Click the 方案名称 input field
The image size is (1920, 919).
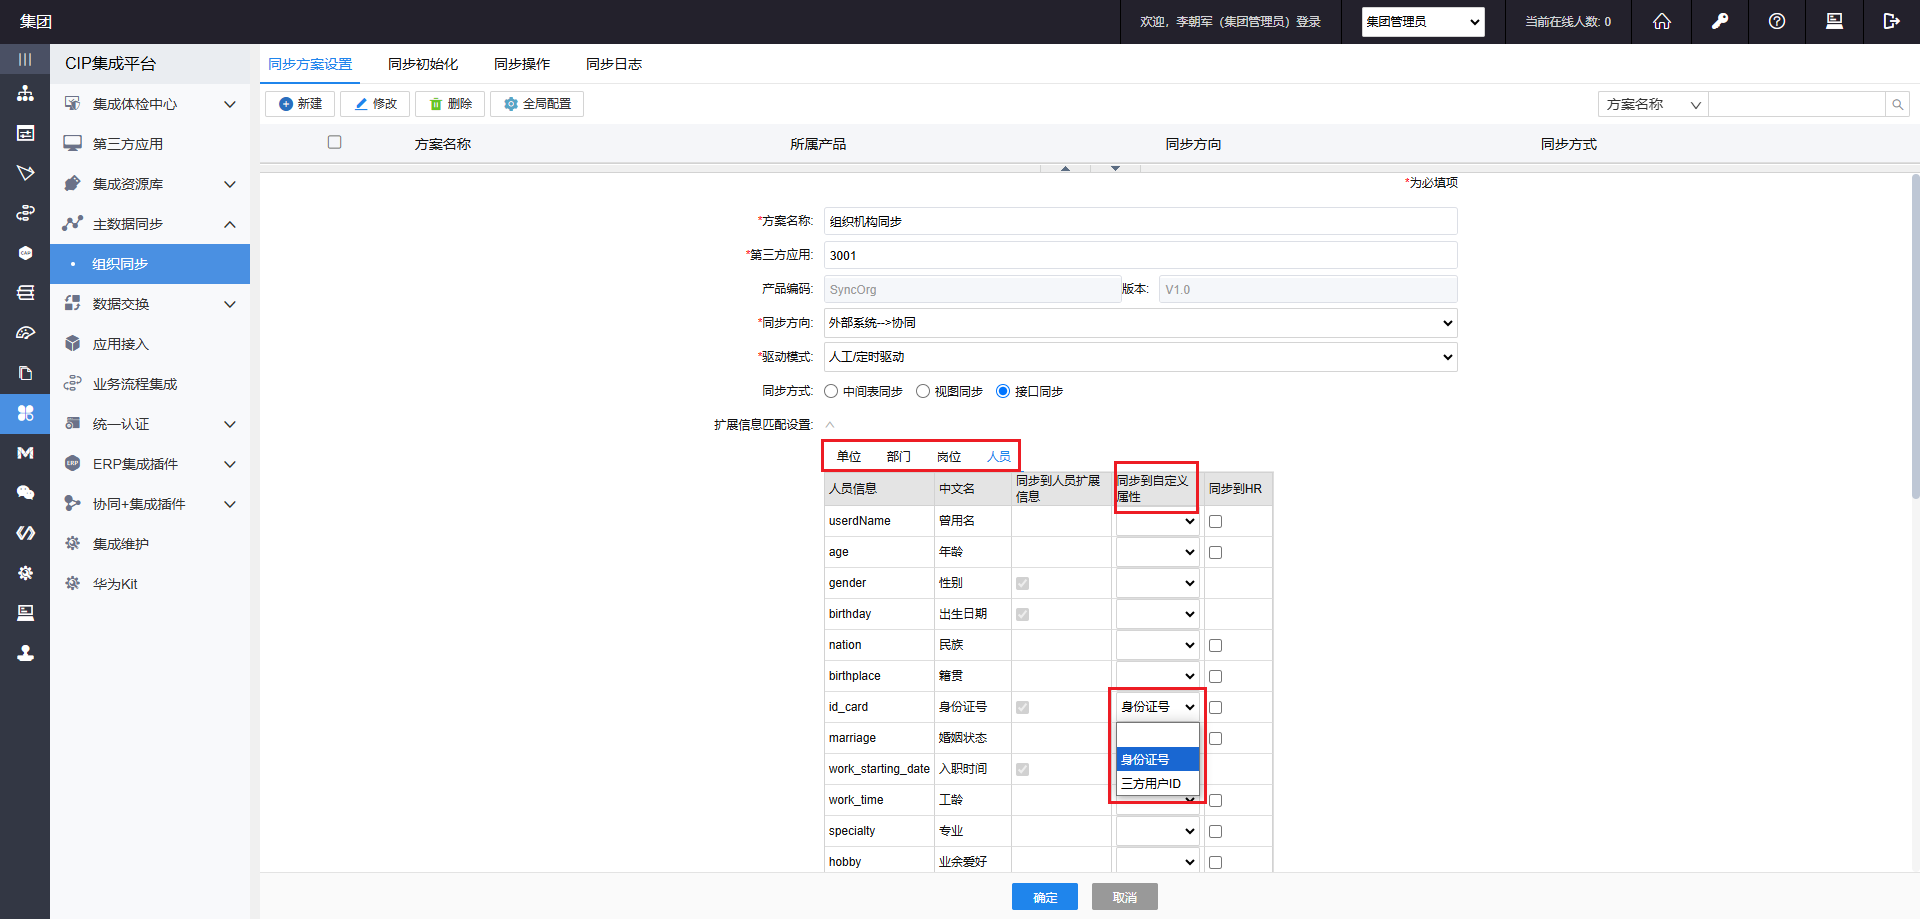(1140, 221)
